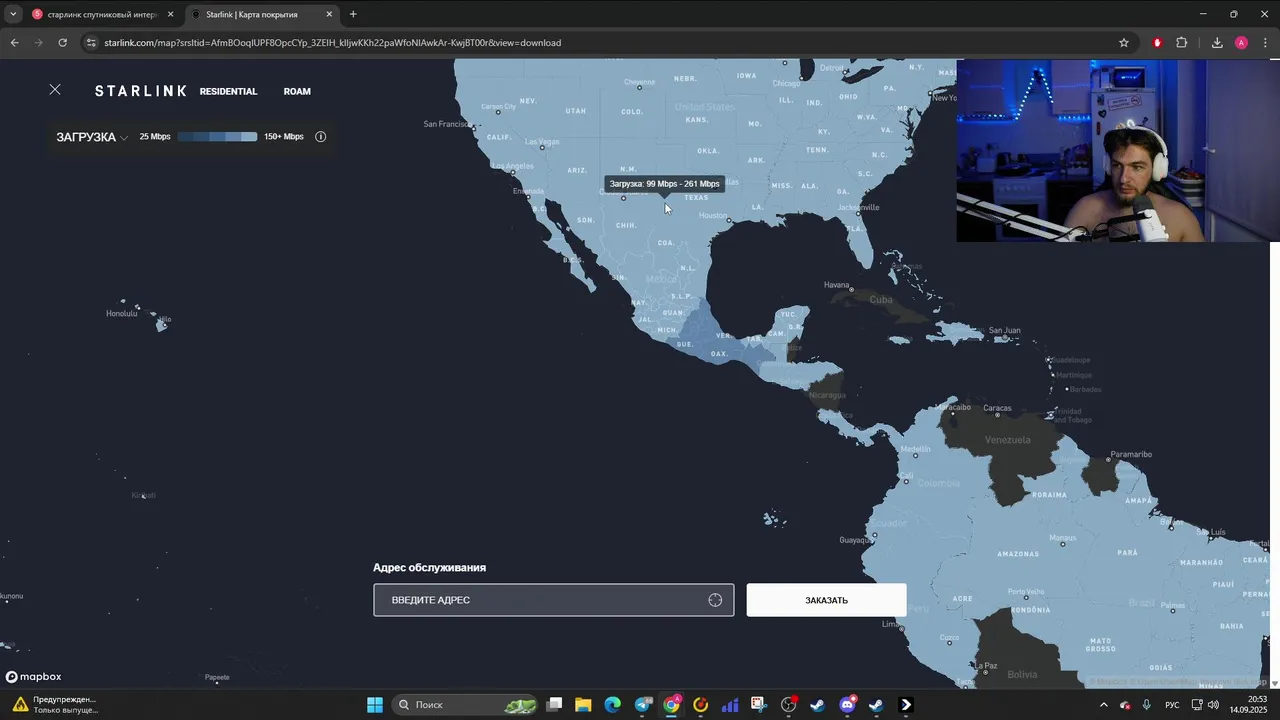Switch to the RESIDENTIAL tab
Screen dimensions: 1280x720
tap(228, 91)
